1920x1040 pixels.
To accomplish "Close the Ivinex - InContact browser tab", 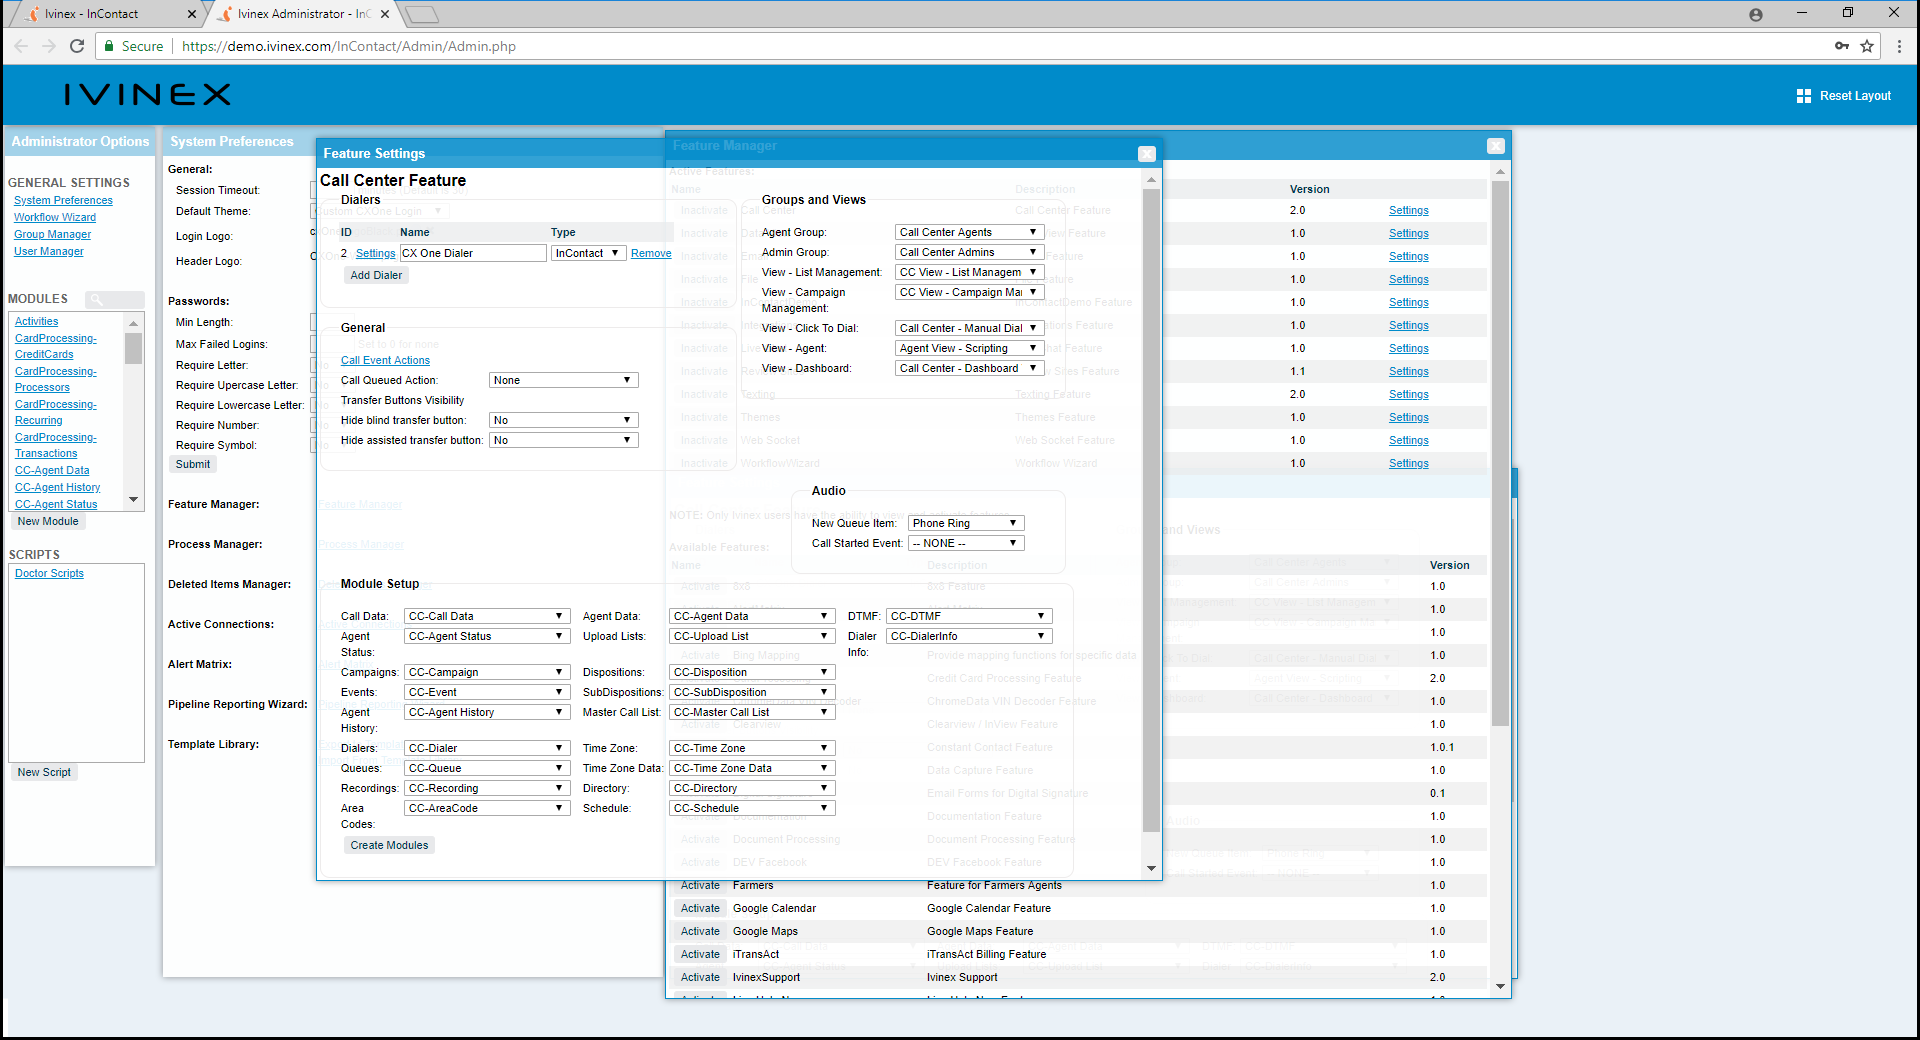I will [x=192, y=14].
